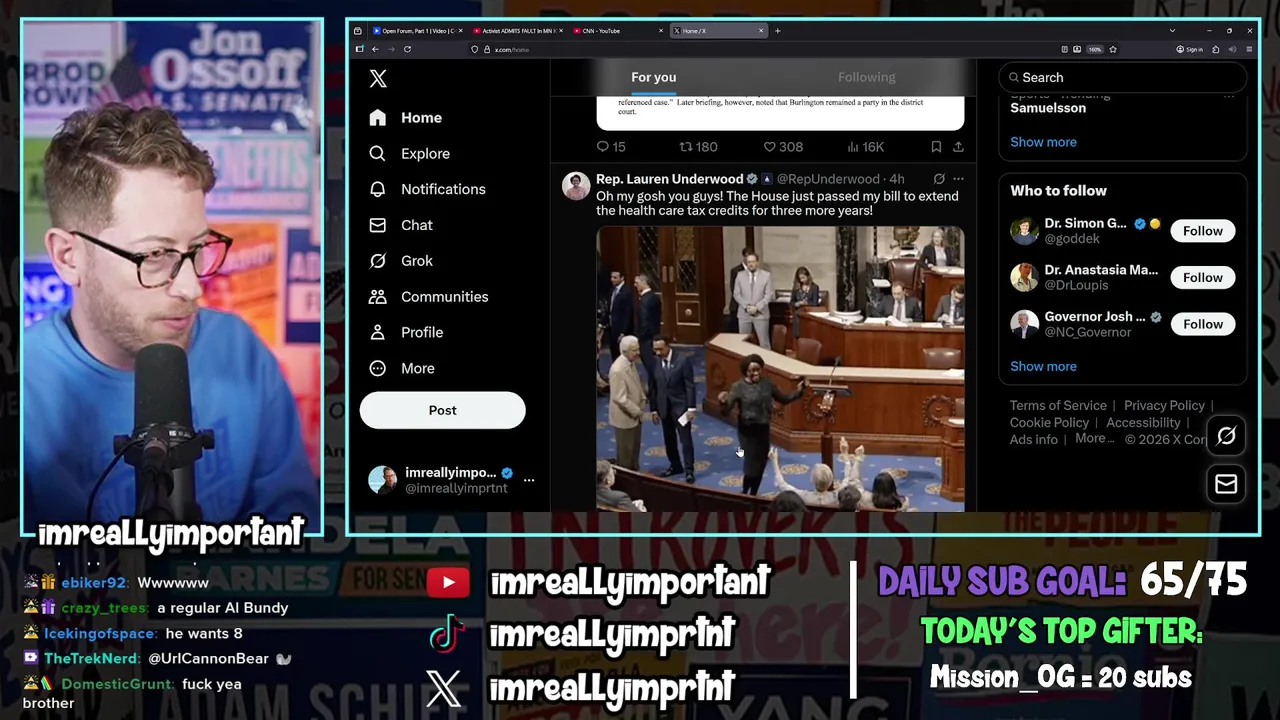Open Ads info footer link

pyautogui.click(x=1033, y=440)
